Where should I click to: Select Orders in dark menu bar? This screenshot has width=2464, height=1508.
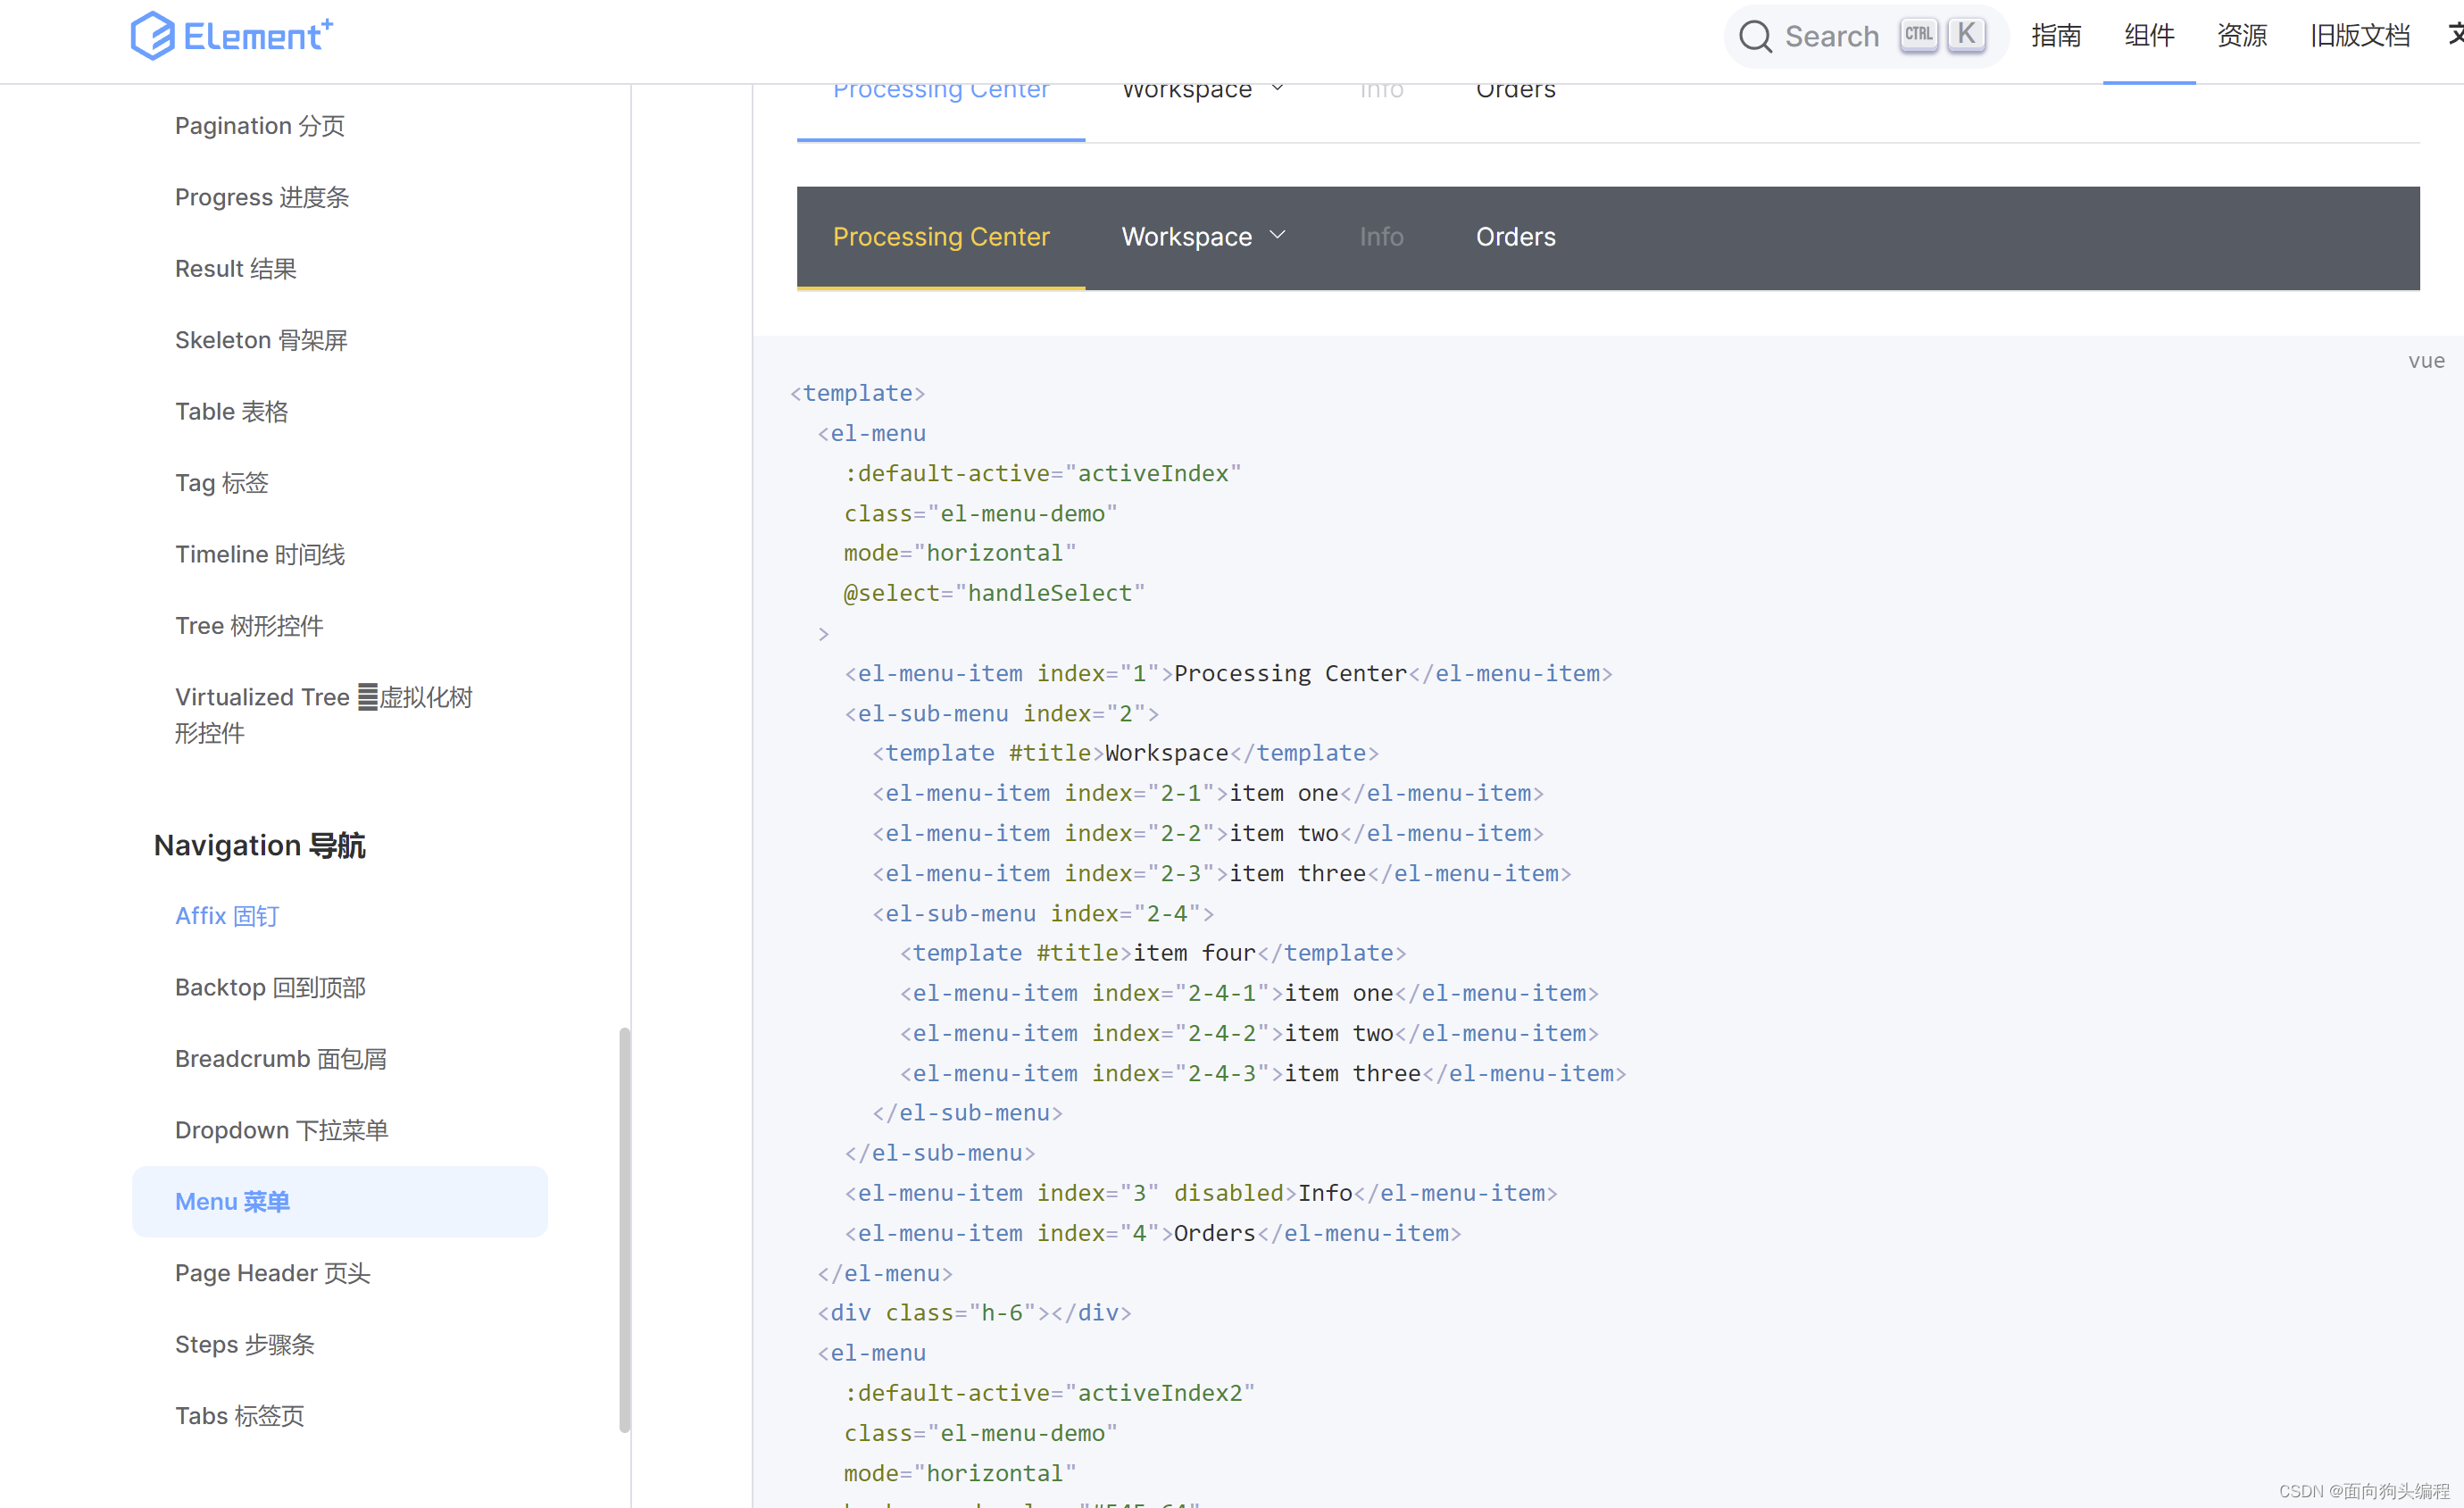pos(1515,237)
